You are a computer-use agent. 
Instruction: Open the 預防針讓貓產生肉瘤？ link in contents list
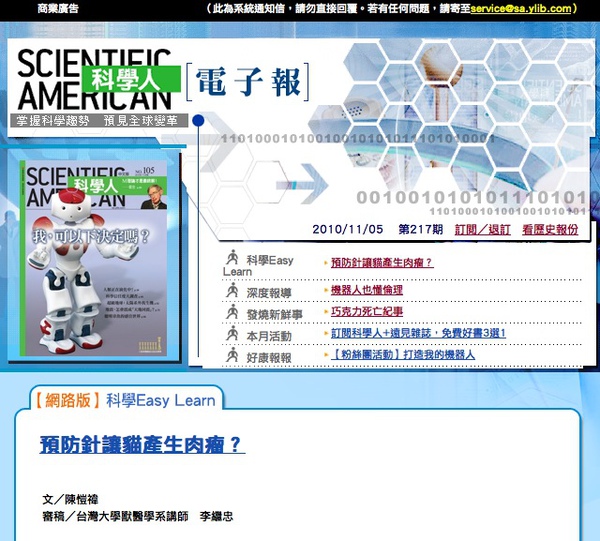382,262
